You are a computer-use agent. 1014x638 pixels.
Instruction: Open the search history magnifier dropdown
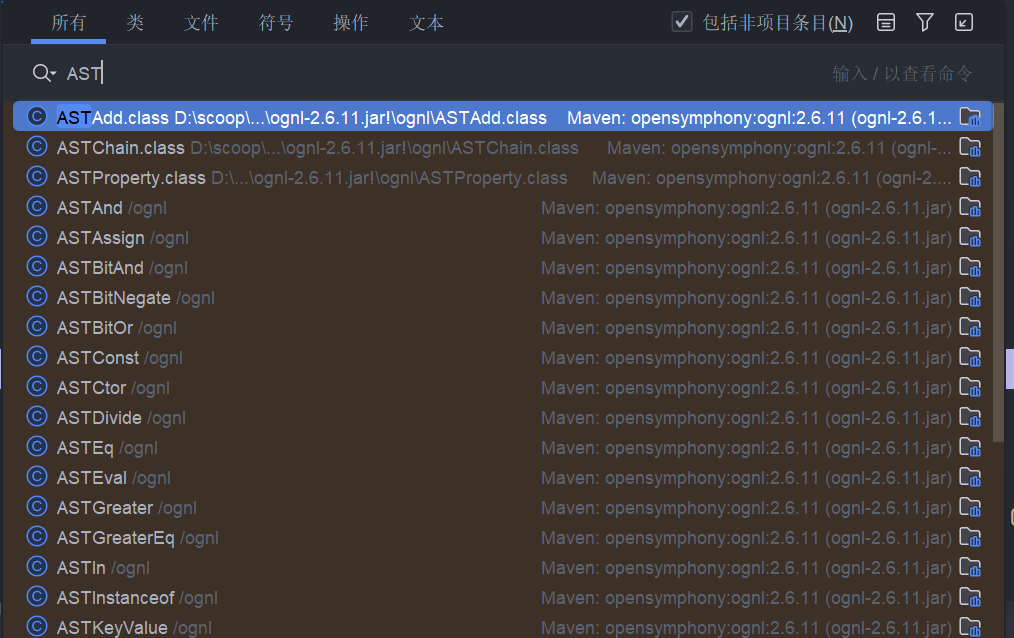44,73
